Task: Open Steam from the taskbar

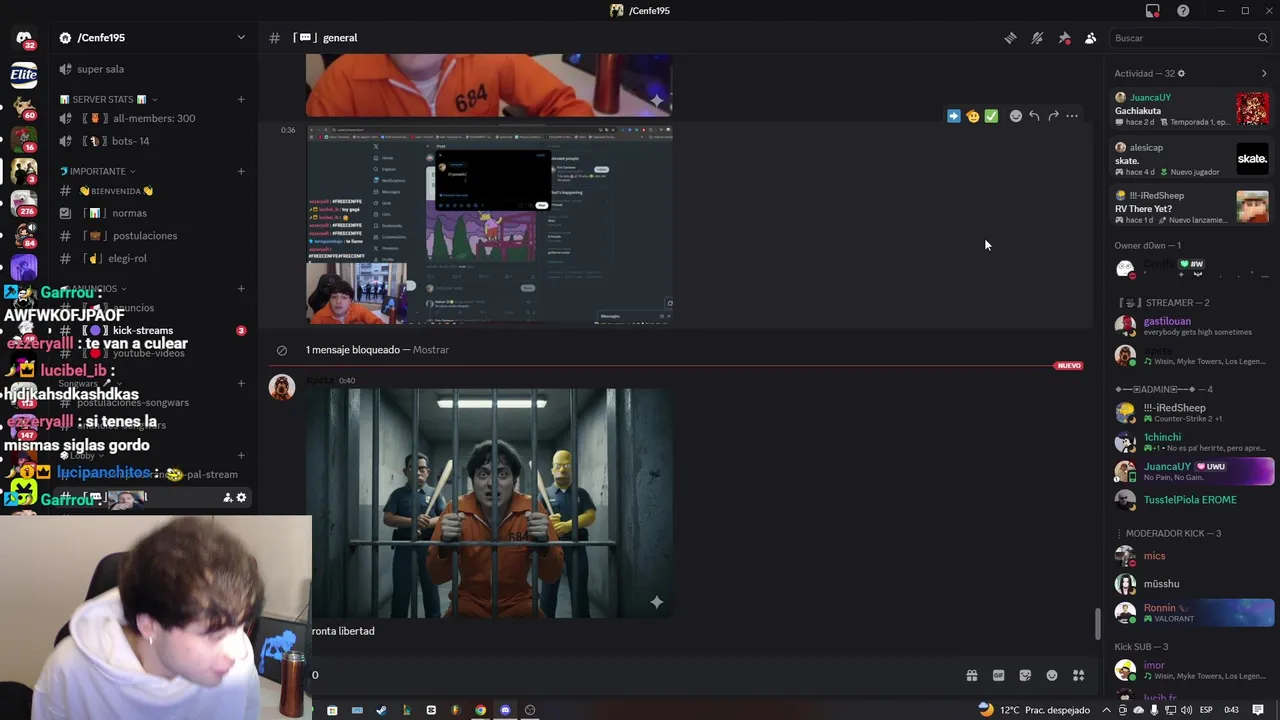Action: tap(381, 710)
